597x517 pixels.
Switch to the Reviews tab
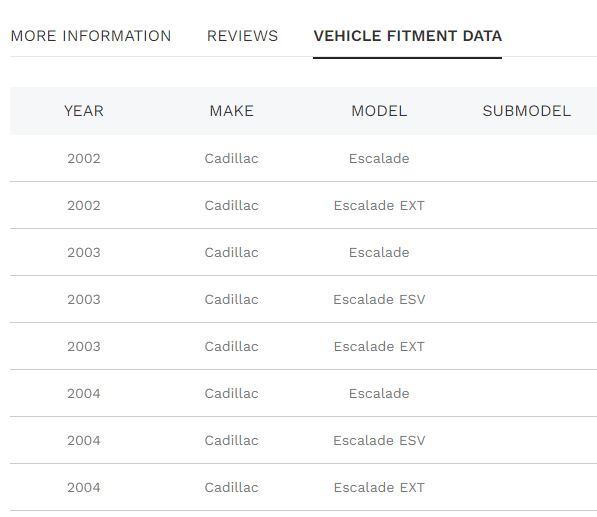(242, 36)
